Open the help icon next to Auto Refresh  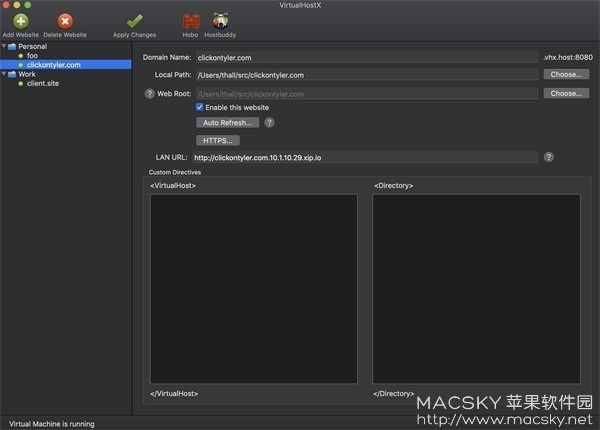pos(269,122)
